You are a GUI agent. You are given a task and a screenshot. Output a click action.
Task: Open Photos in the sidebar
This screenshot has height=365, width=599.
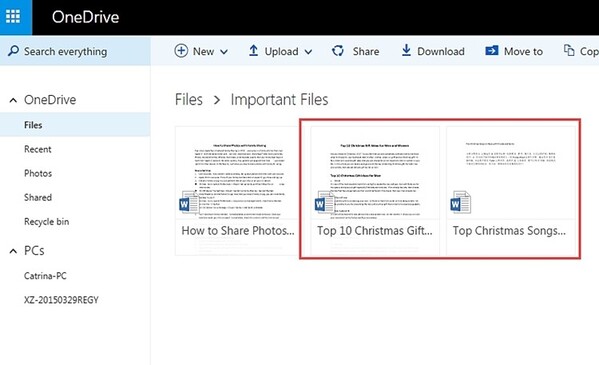point(38,173)
